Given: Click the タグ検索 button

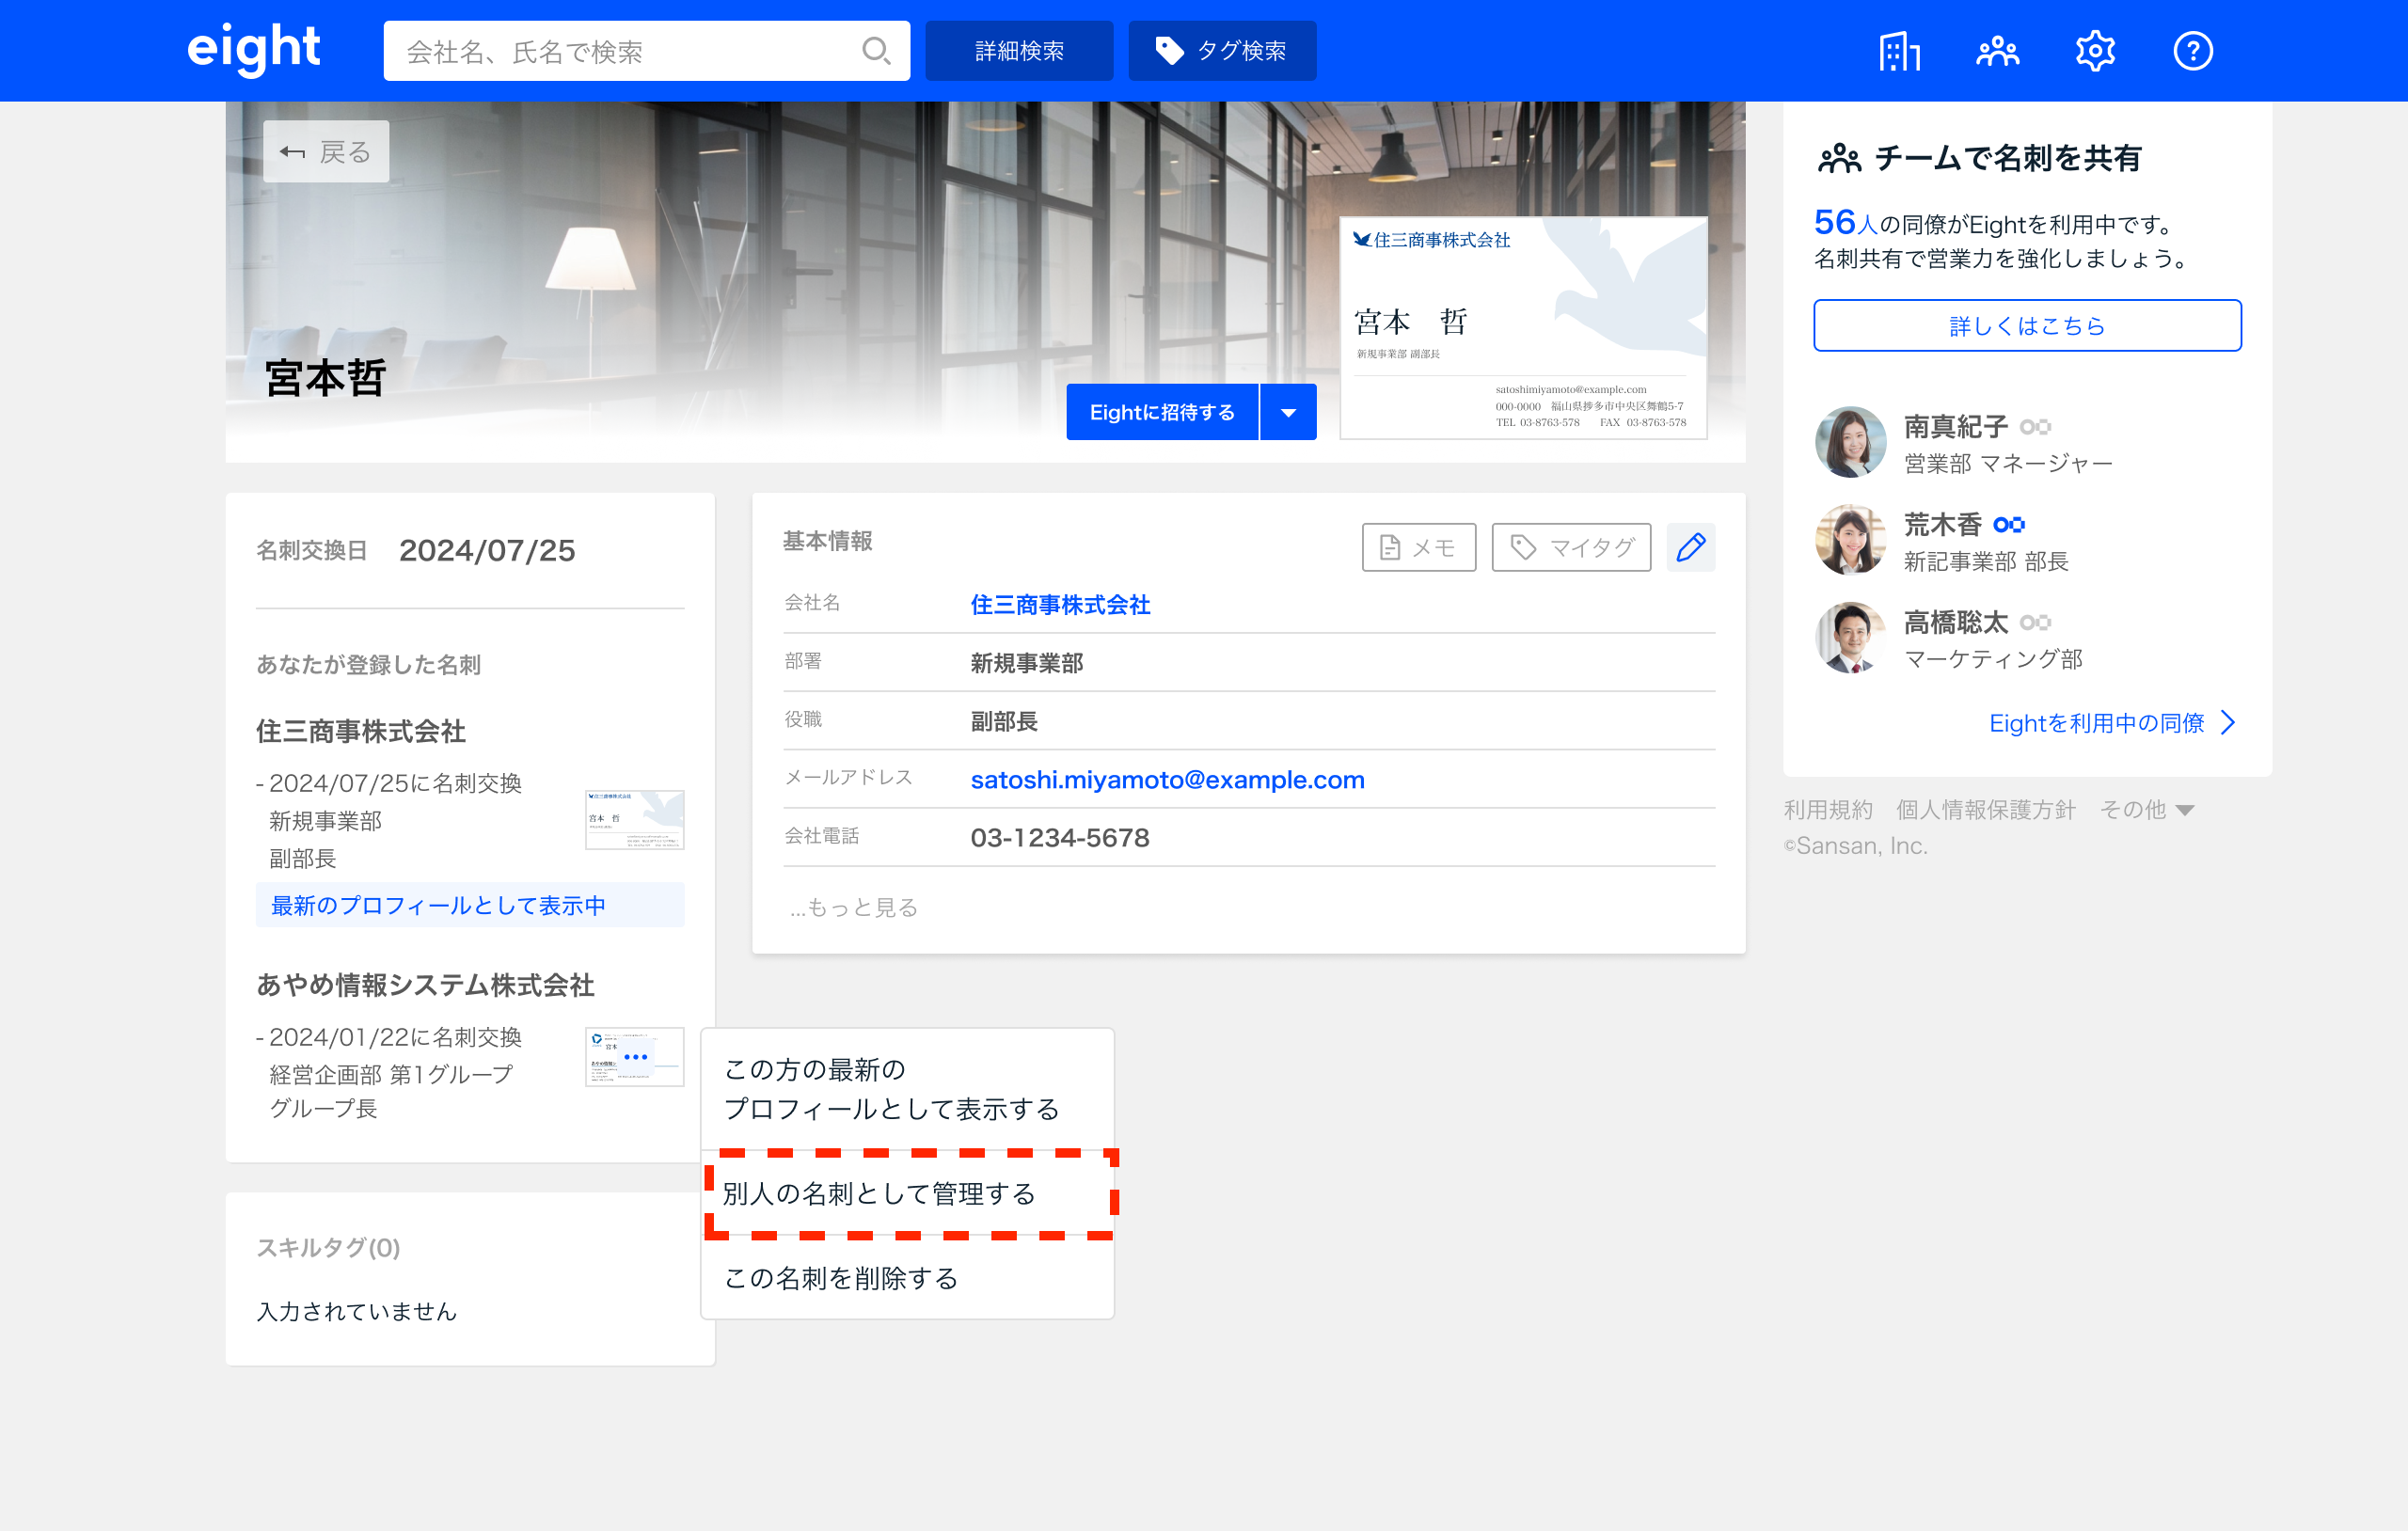Looking at the screenshot, I should [x=1221, y=51].
